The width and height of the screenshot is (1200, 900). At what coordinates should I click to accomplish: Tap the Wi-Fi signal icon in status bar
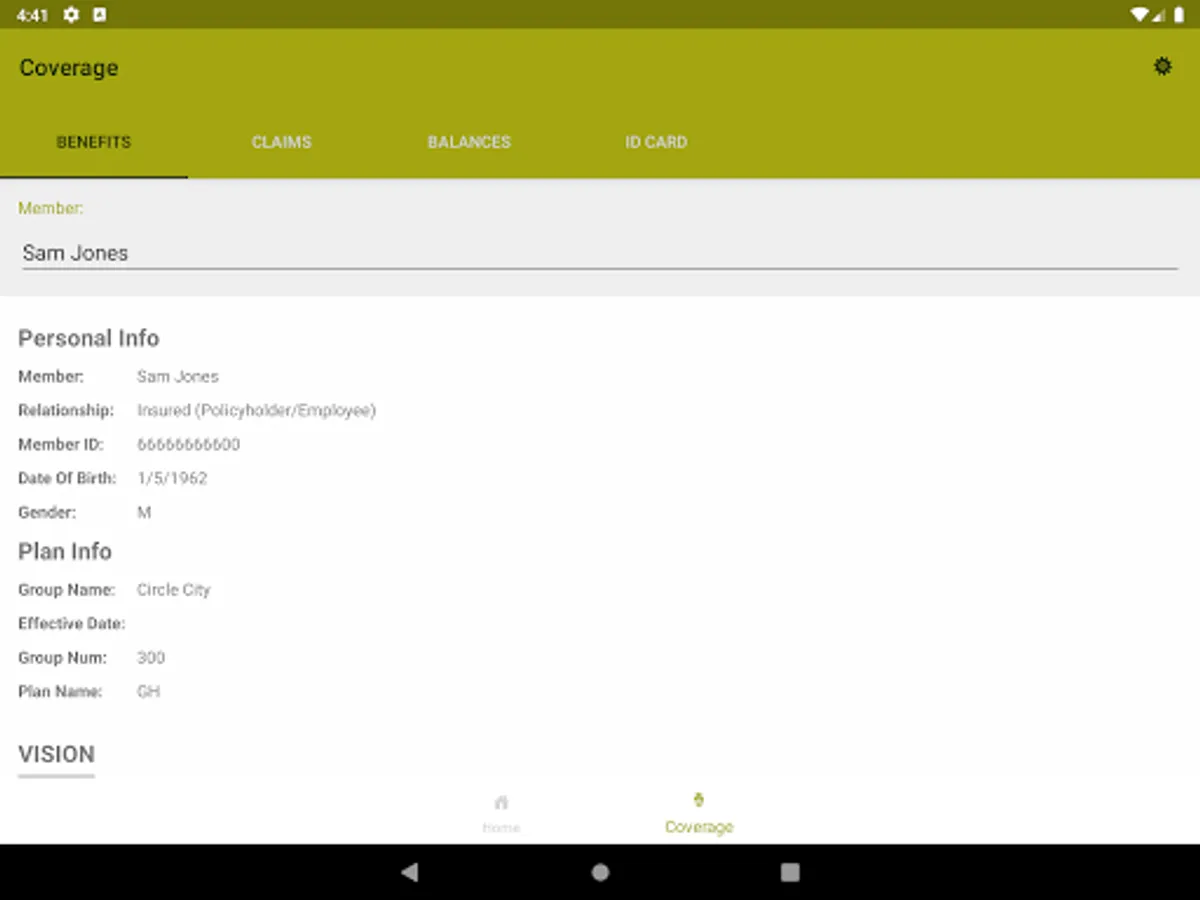click(x=1140, y=14)
